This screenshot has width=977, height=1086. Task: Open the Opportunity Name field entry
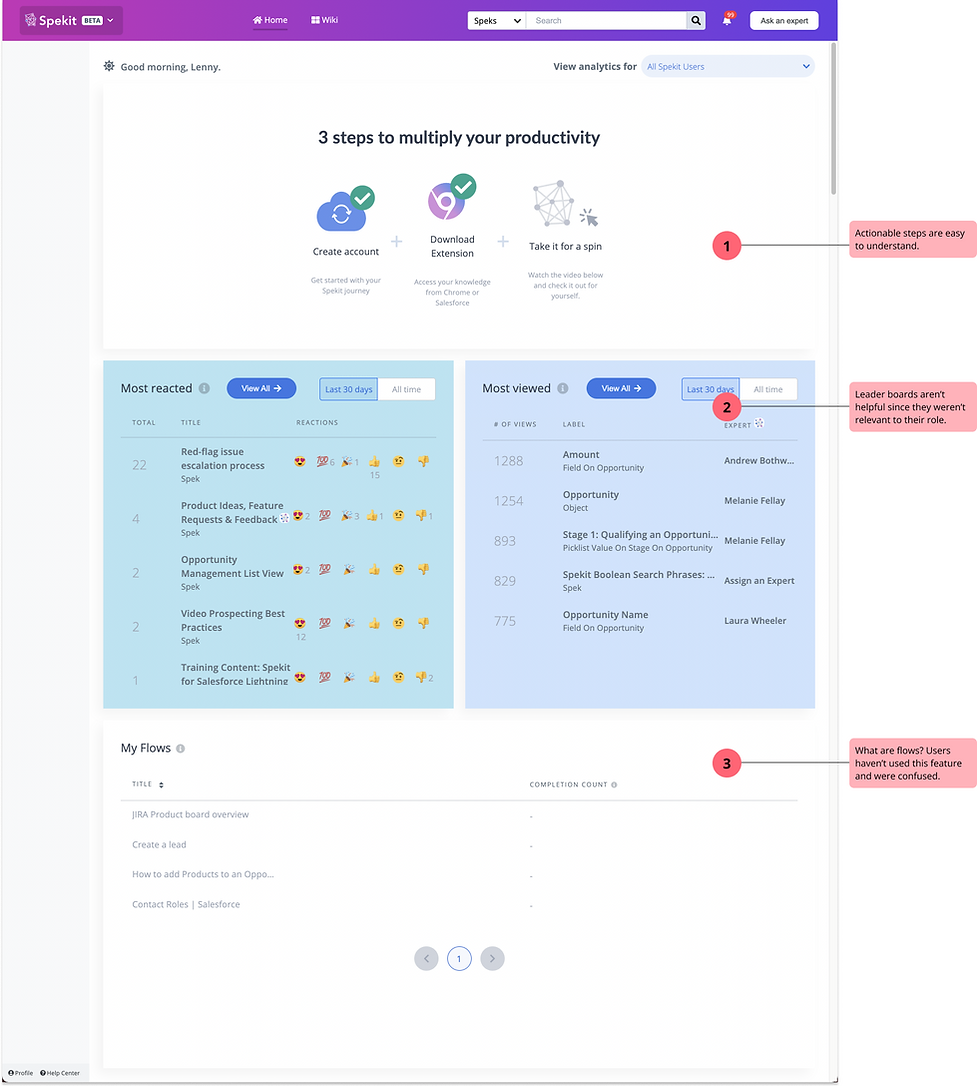coord(605,615)
